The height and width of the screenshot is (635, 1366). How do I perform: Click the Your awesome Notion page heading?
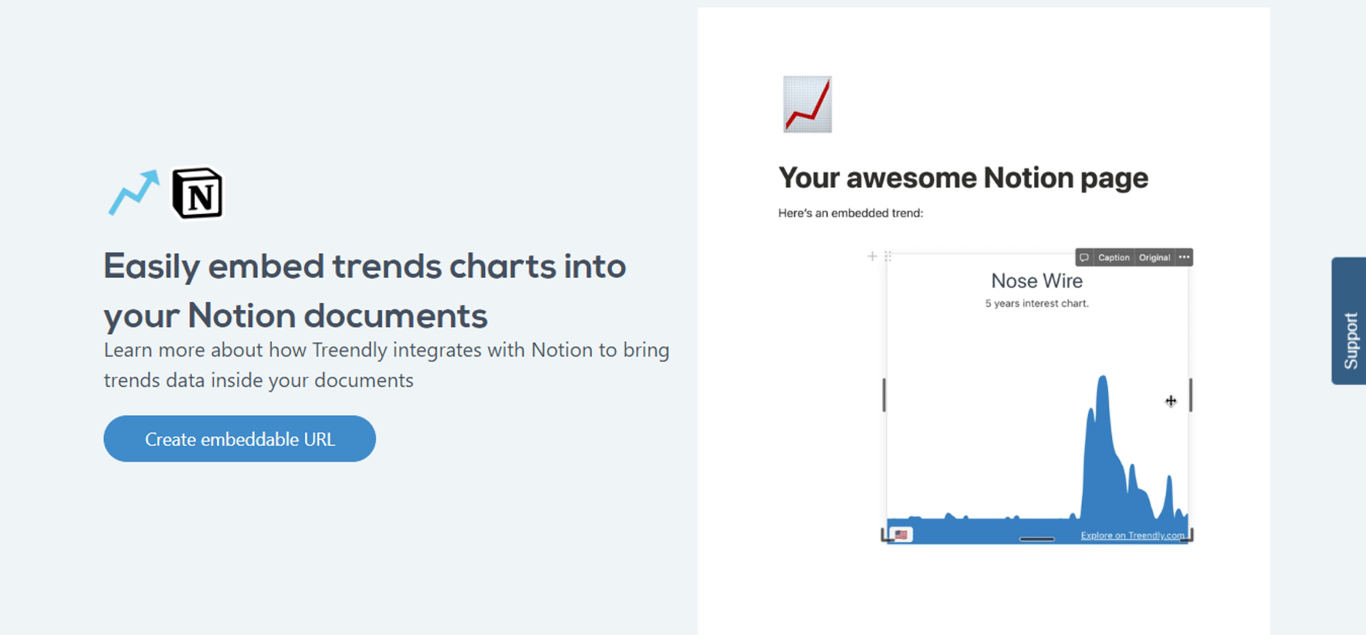[963, 178]
